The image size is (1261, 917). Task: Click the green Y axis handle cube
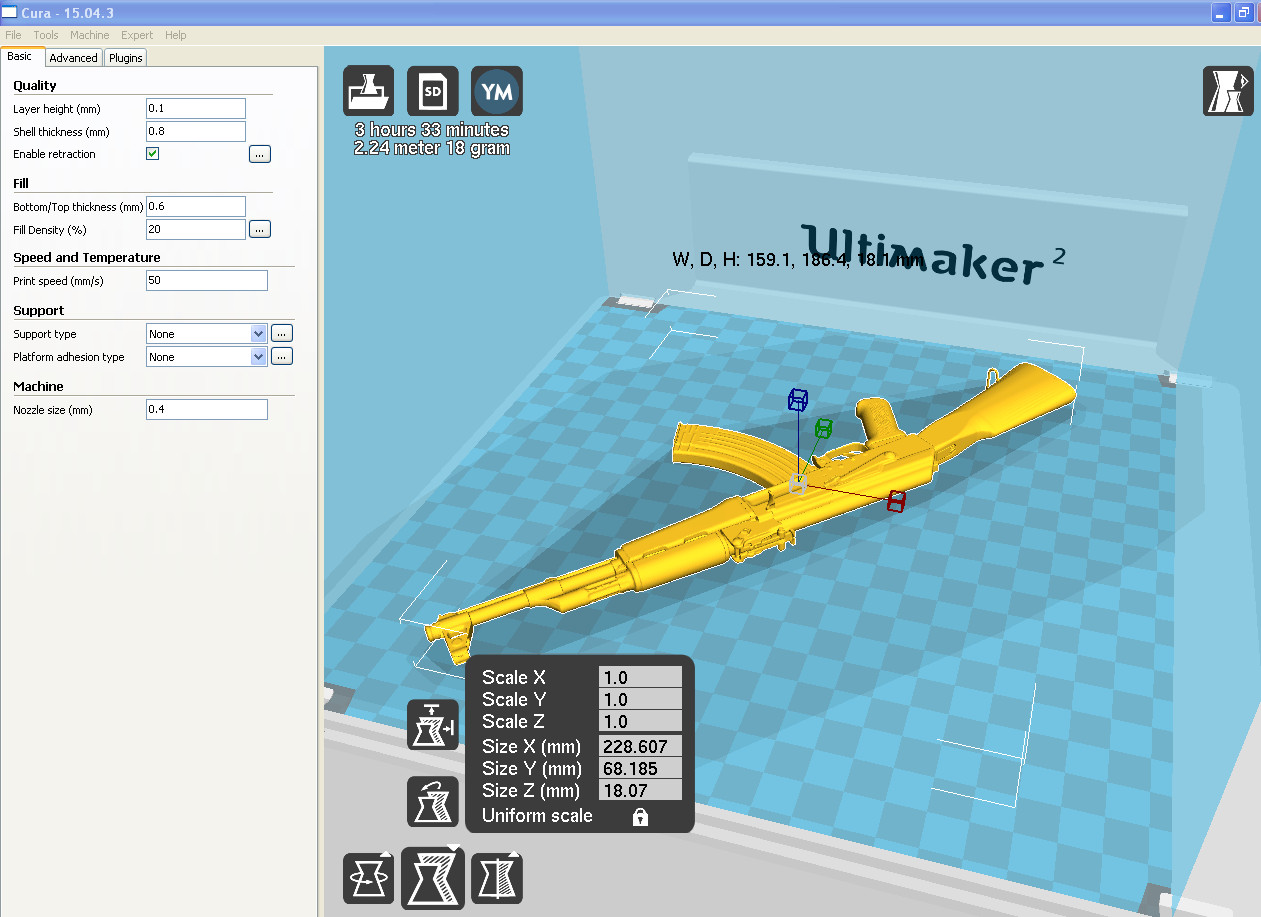pyautogui.click(x=823, y=429)
